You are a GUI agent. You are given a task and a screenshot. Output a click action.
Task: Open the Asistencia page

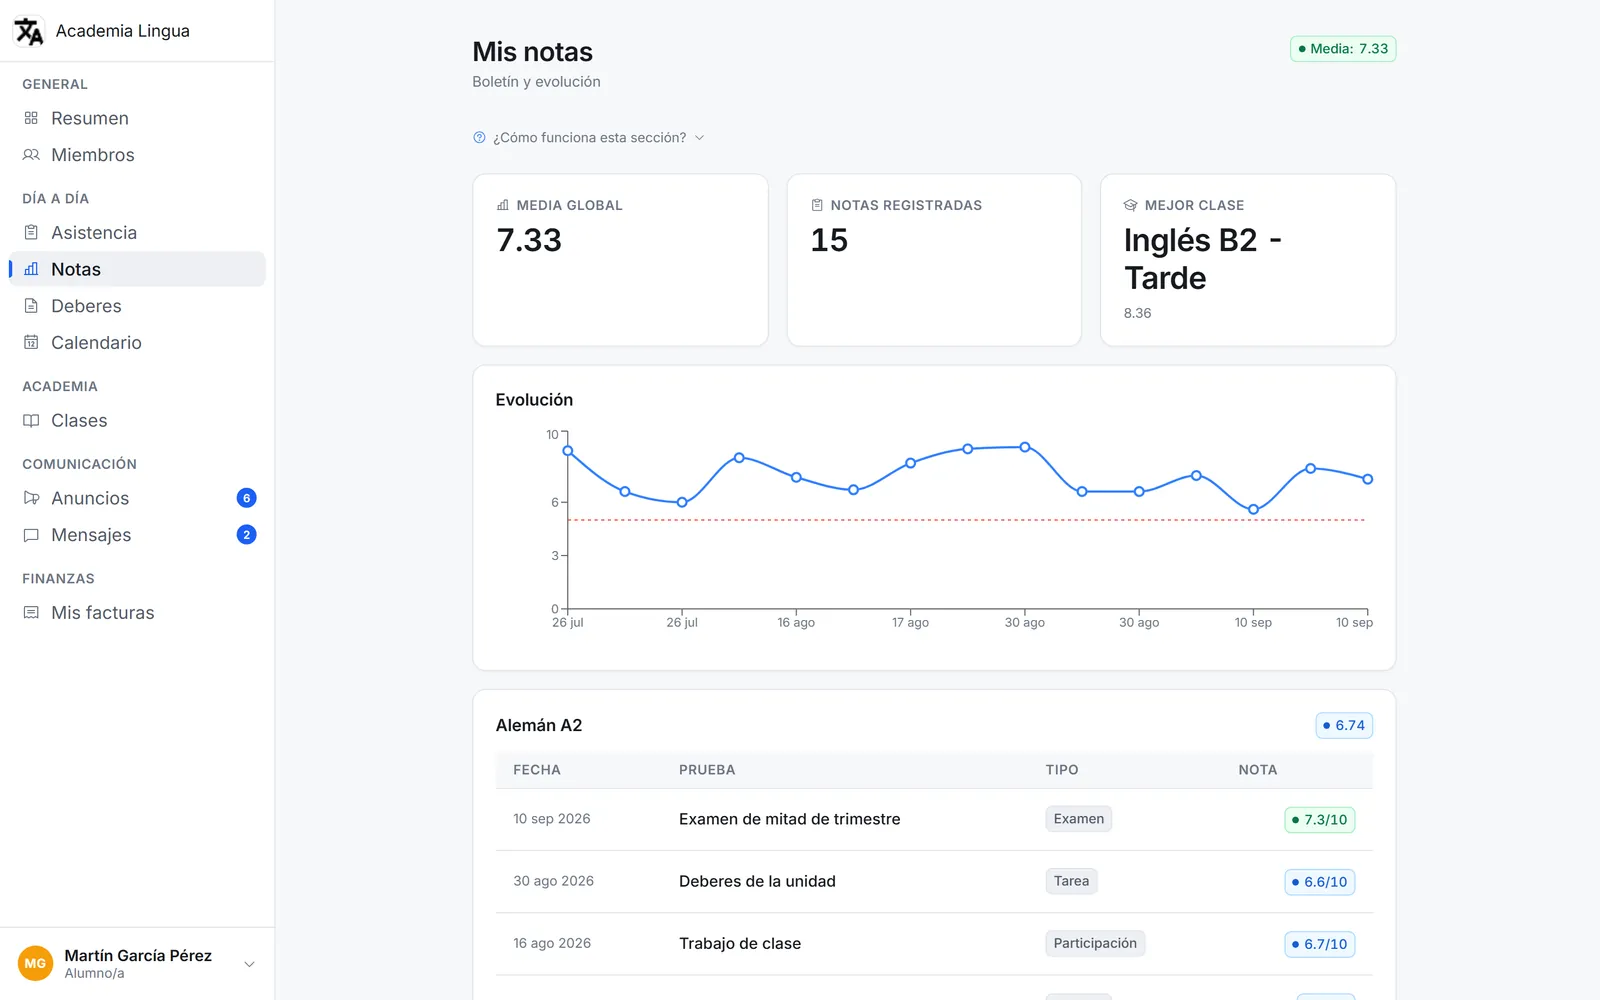pos(137,233)
